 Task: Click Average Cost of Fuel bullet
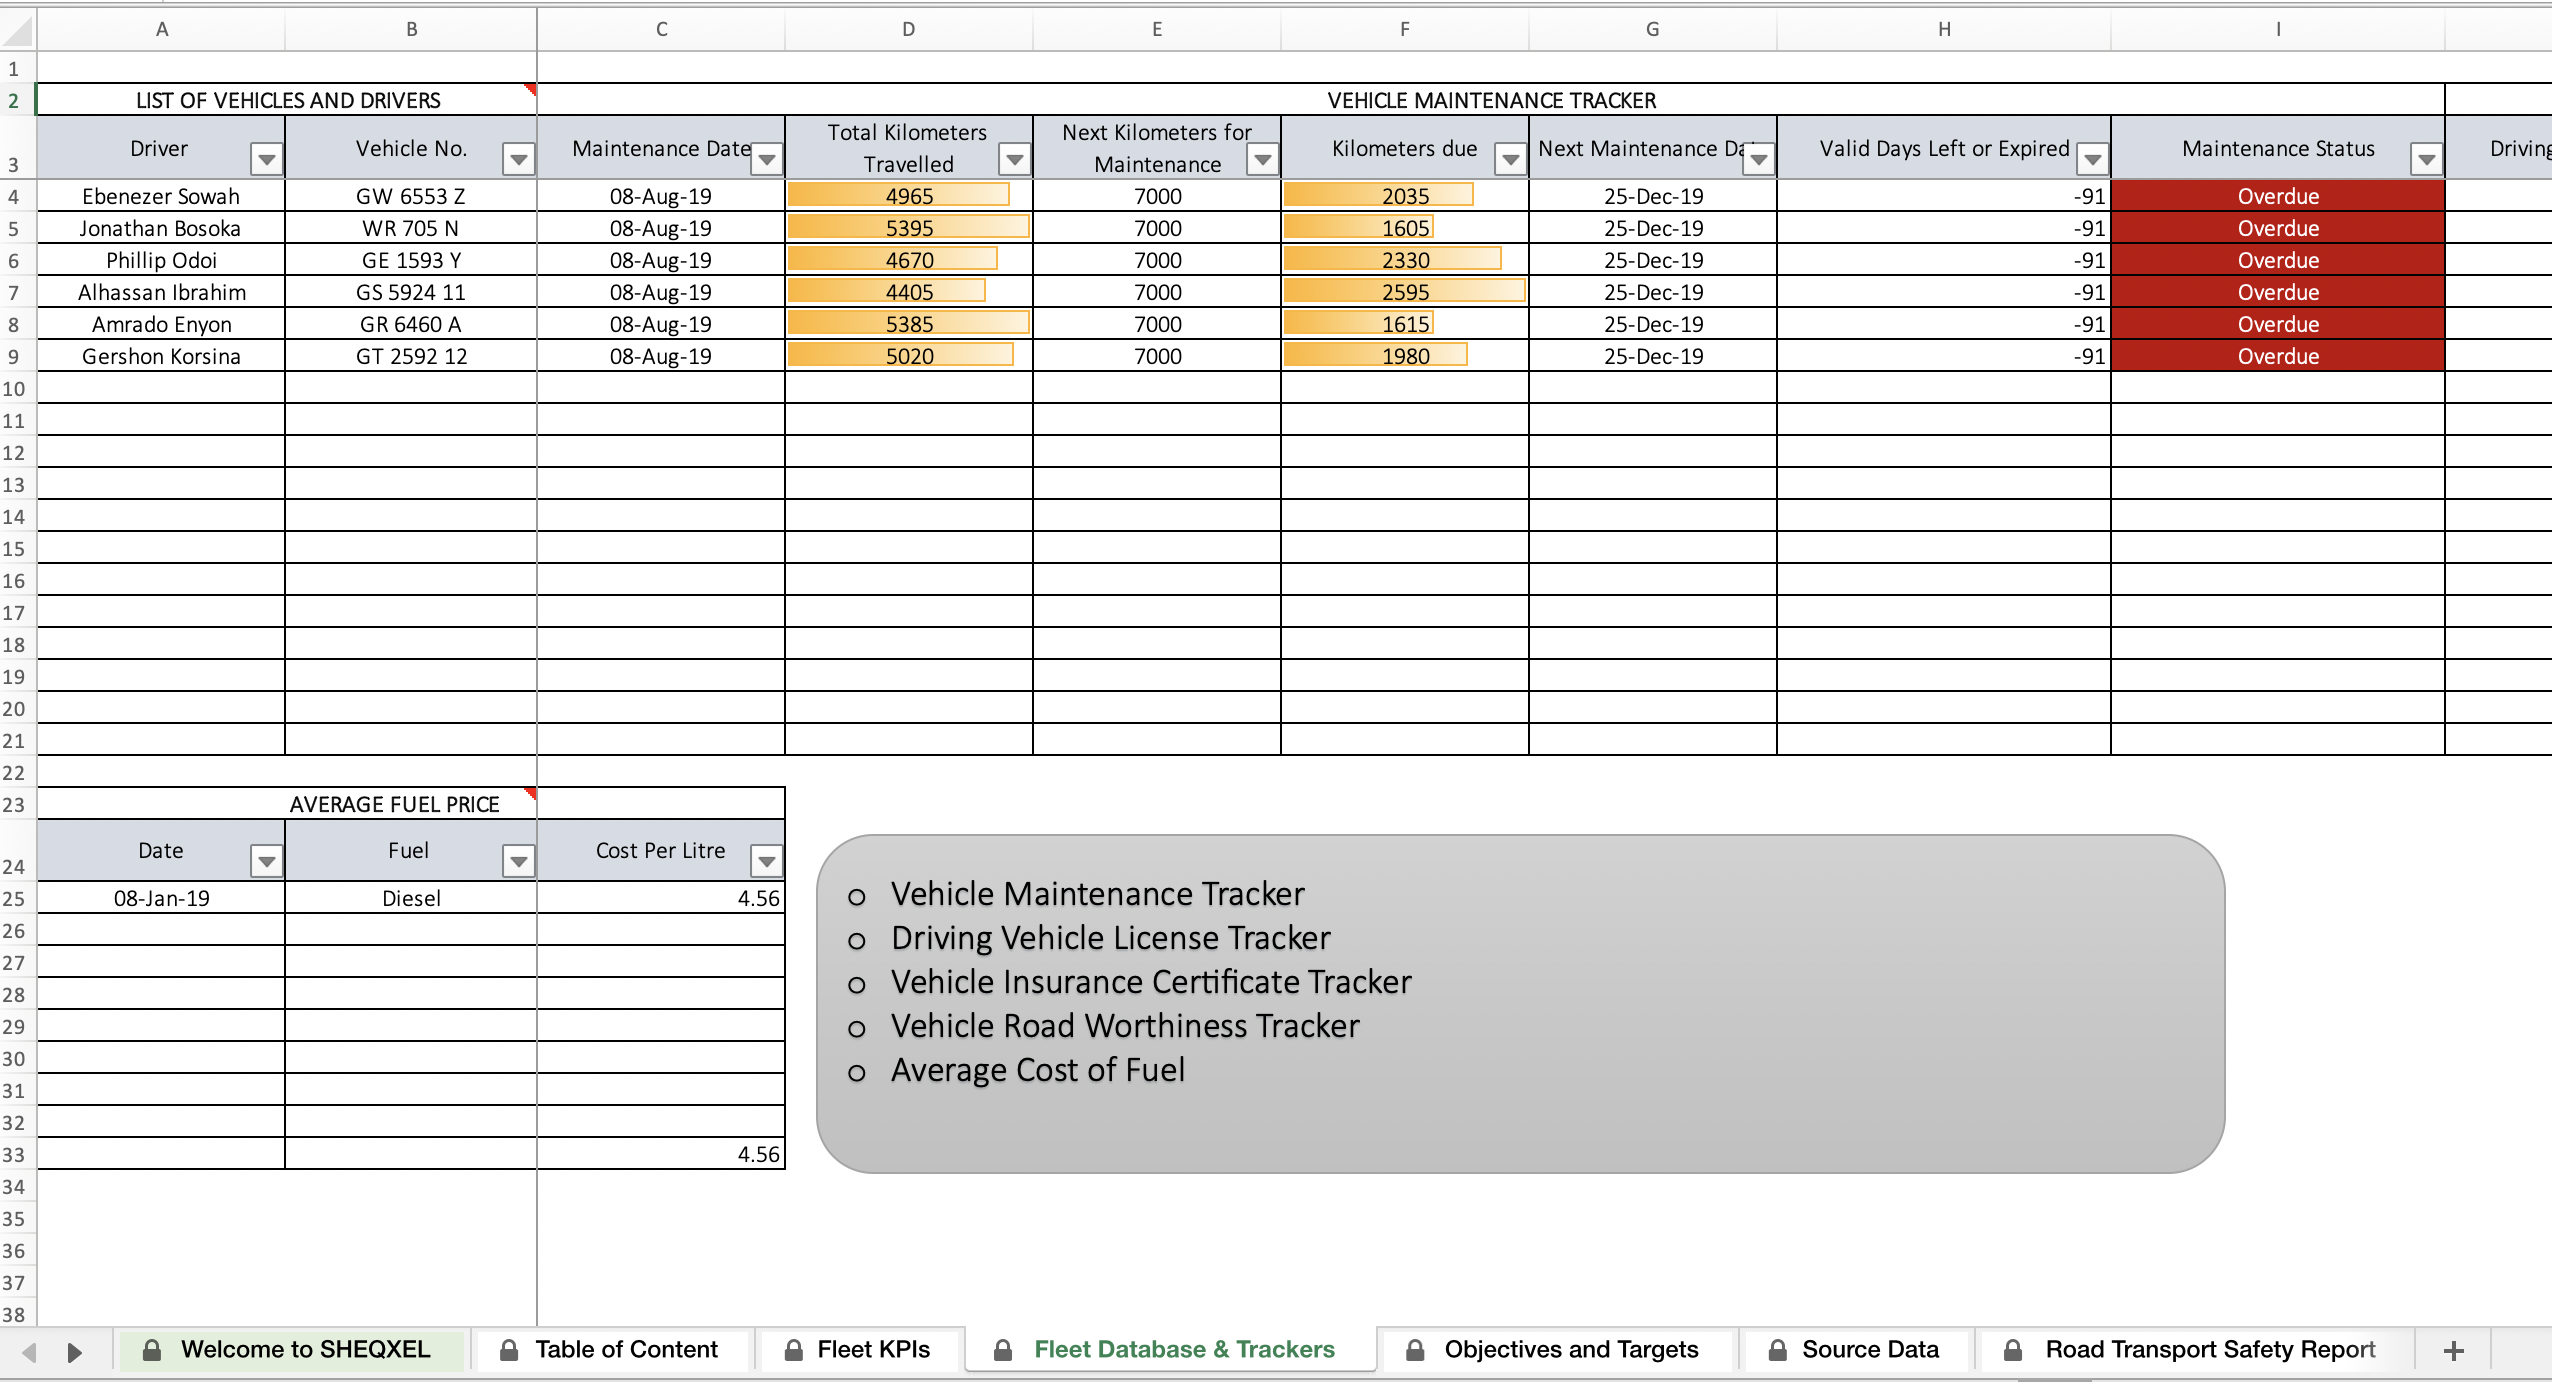tap(1037, 1070)
